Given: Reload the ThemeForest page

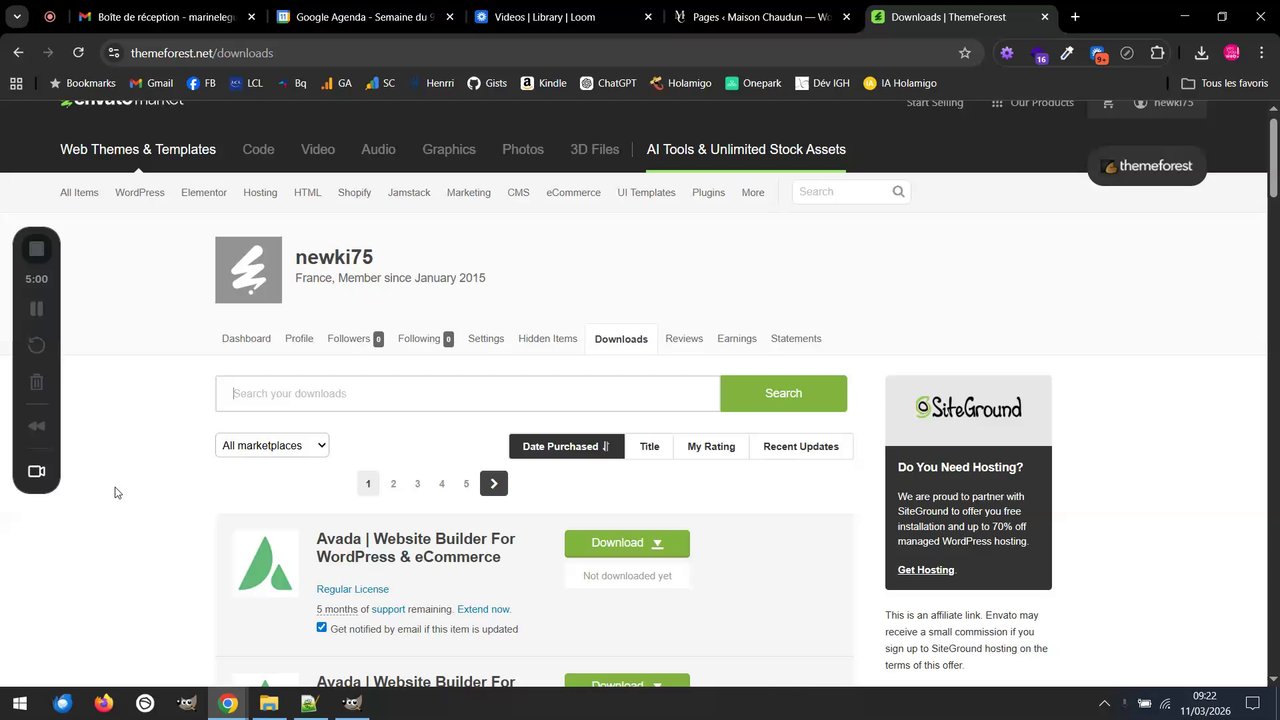Looking at the screenshot, I should [78, 53].
